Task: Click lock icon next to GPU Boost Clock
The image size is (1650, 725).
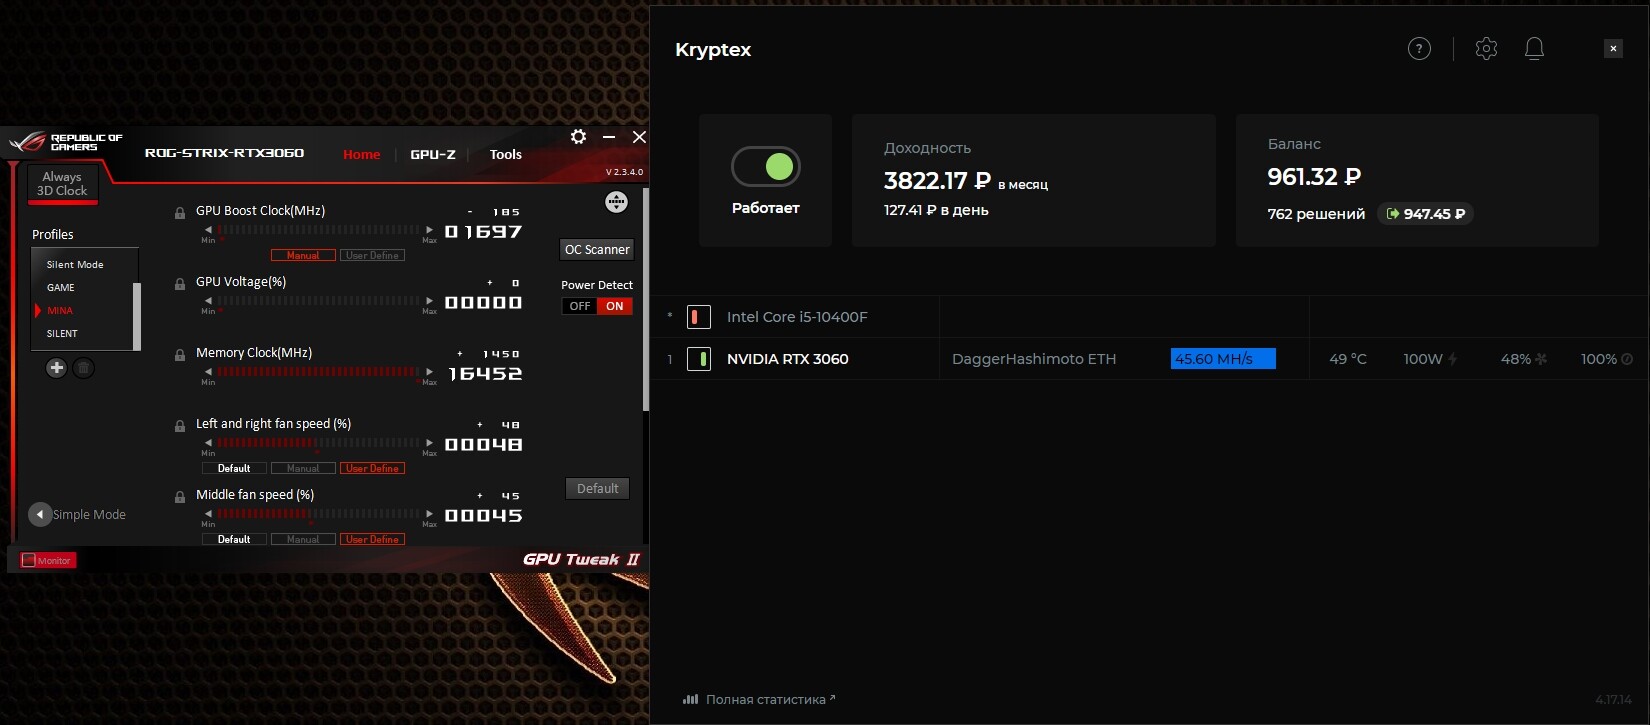Action: click(x=180, y=213)
